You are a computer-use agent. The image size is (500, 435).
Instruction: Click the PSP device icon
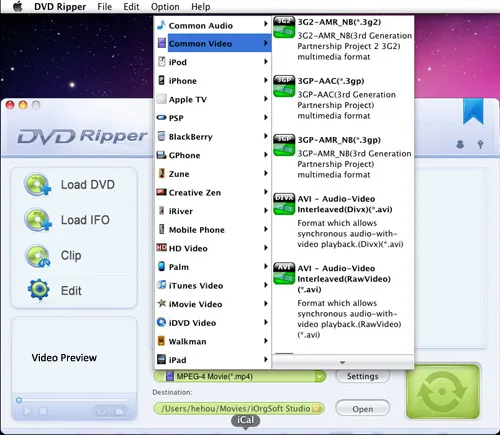click(x=161, y=117)
